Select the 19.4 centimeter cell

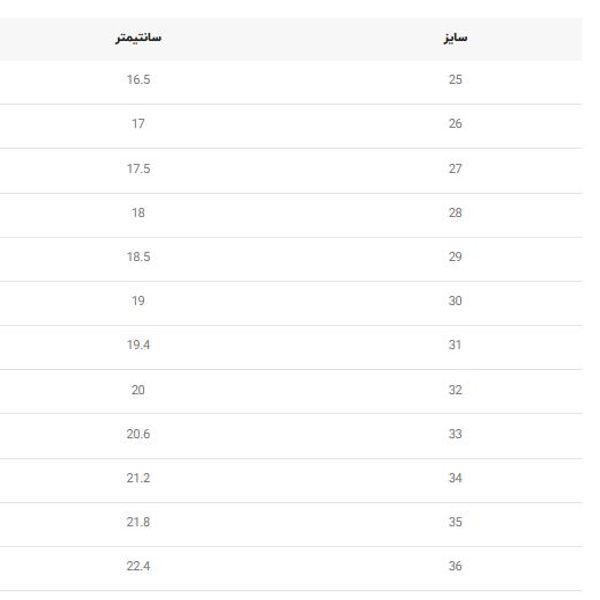pos(138,345)
